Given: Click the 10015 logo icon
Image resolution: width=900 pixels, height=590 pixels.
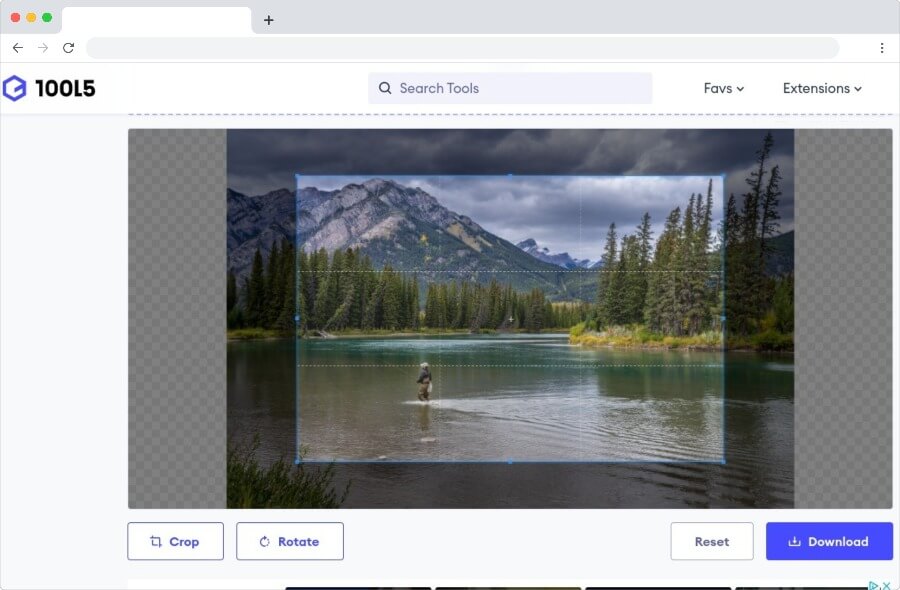Looking at the screenshot, I should click(14, 88).
